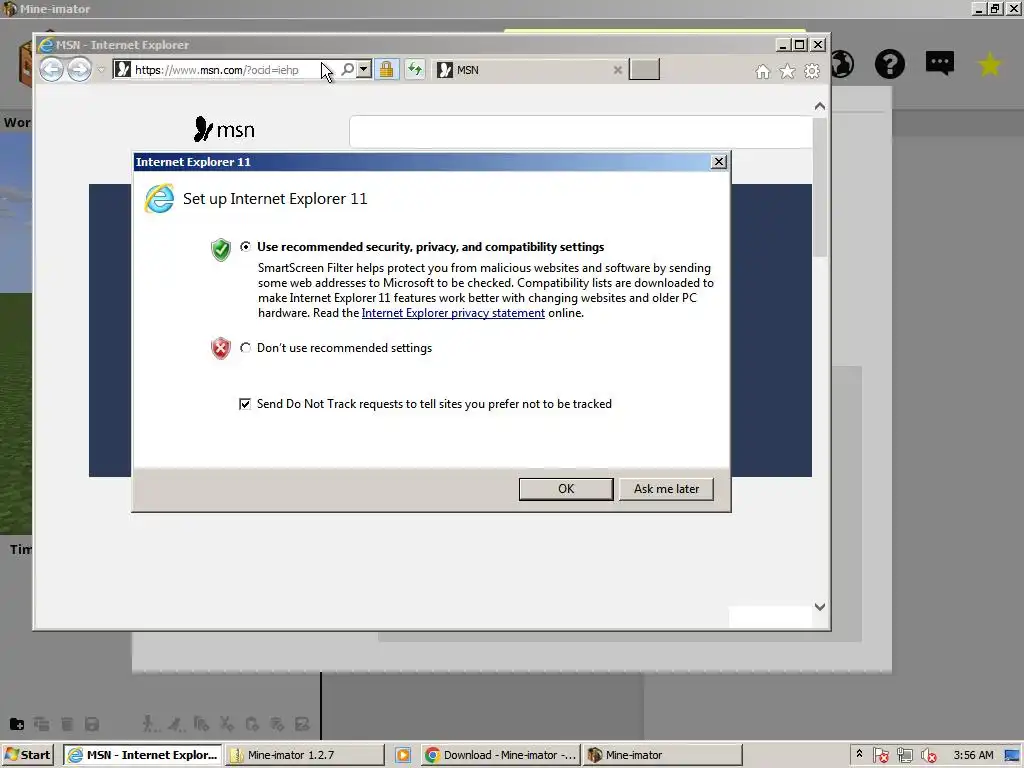This screenshot has width=1024, height=768.
Task: Click Action Center flag tray icon
Action: tap(880, 755)
